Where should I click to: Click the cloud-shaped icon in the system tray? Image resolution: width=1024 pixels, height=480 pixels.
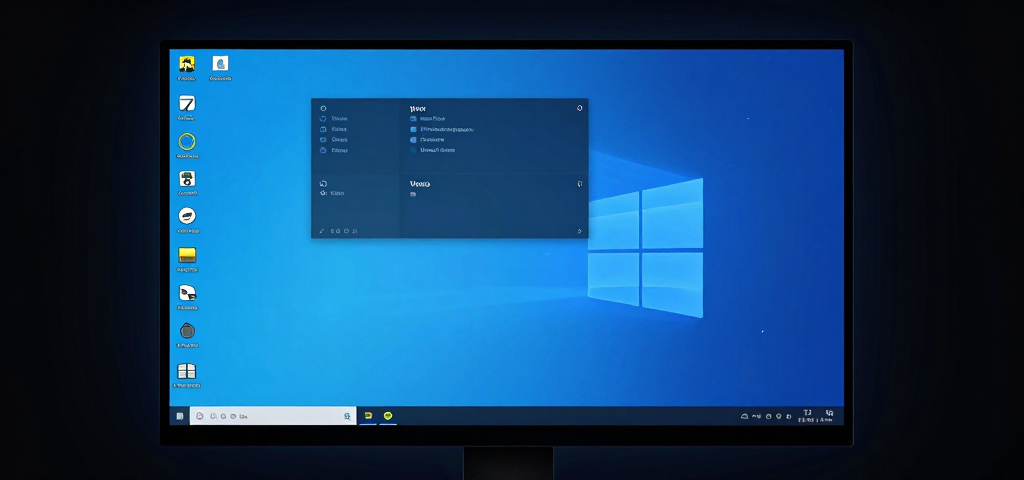point(744,416)
